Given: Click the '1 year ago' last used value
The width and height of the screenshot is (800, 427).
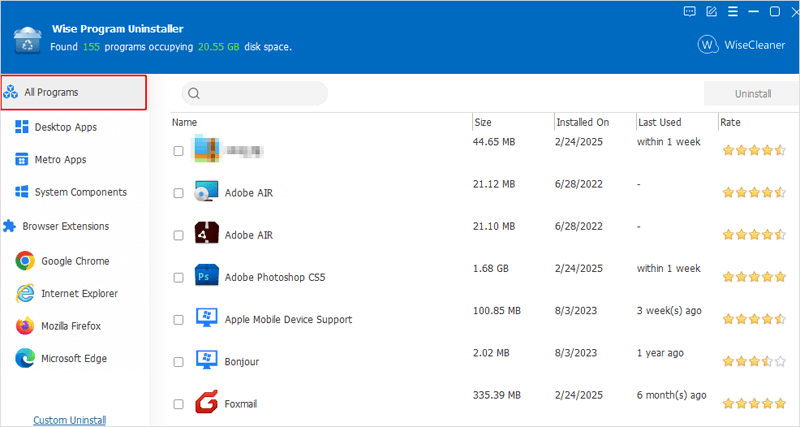Looking at the screenshot, I should 660,353.
